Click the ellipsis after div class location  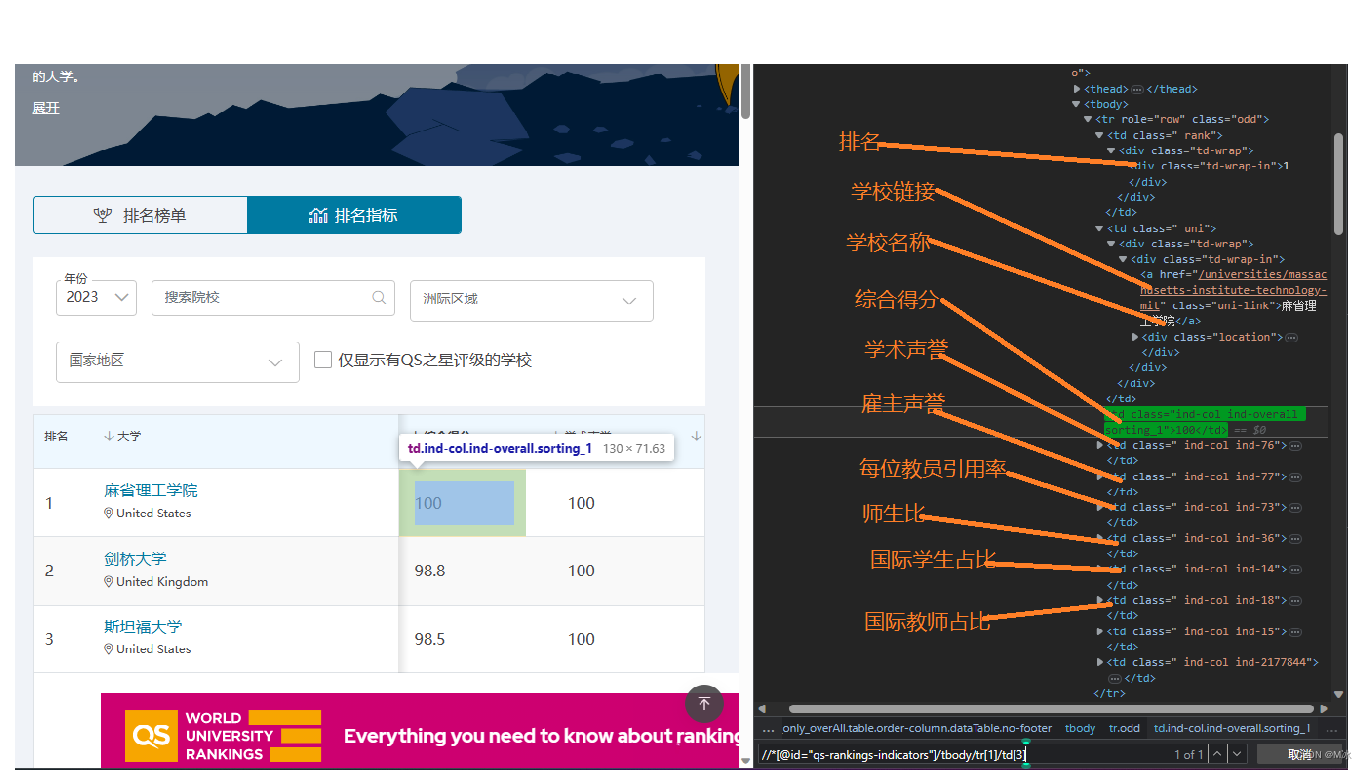tap(1291, 337)
